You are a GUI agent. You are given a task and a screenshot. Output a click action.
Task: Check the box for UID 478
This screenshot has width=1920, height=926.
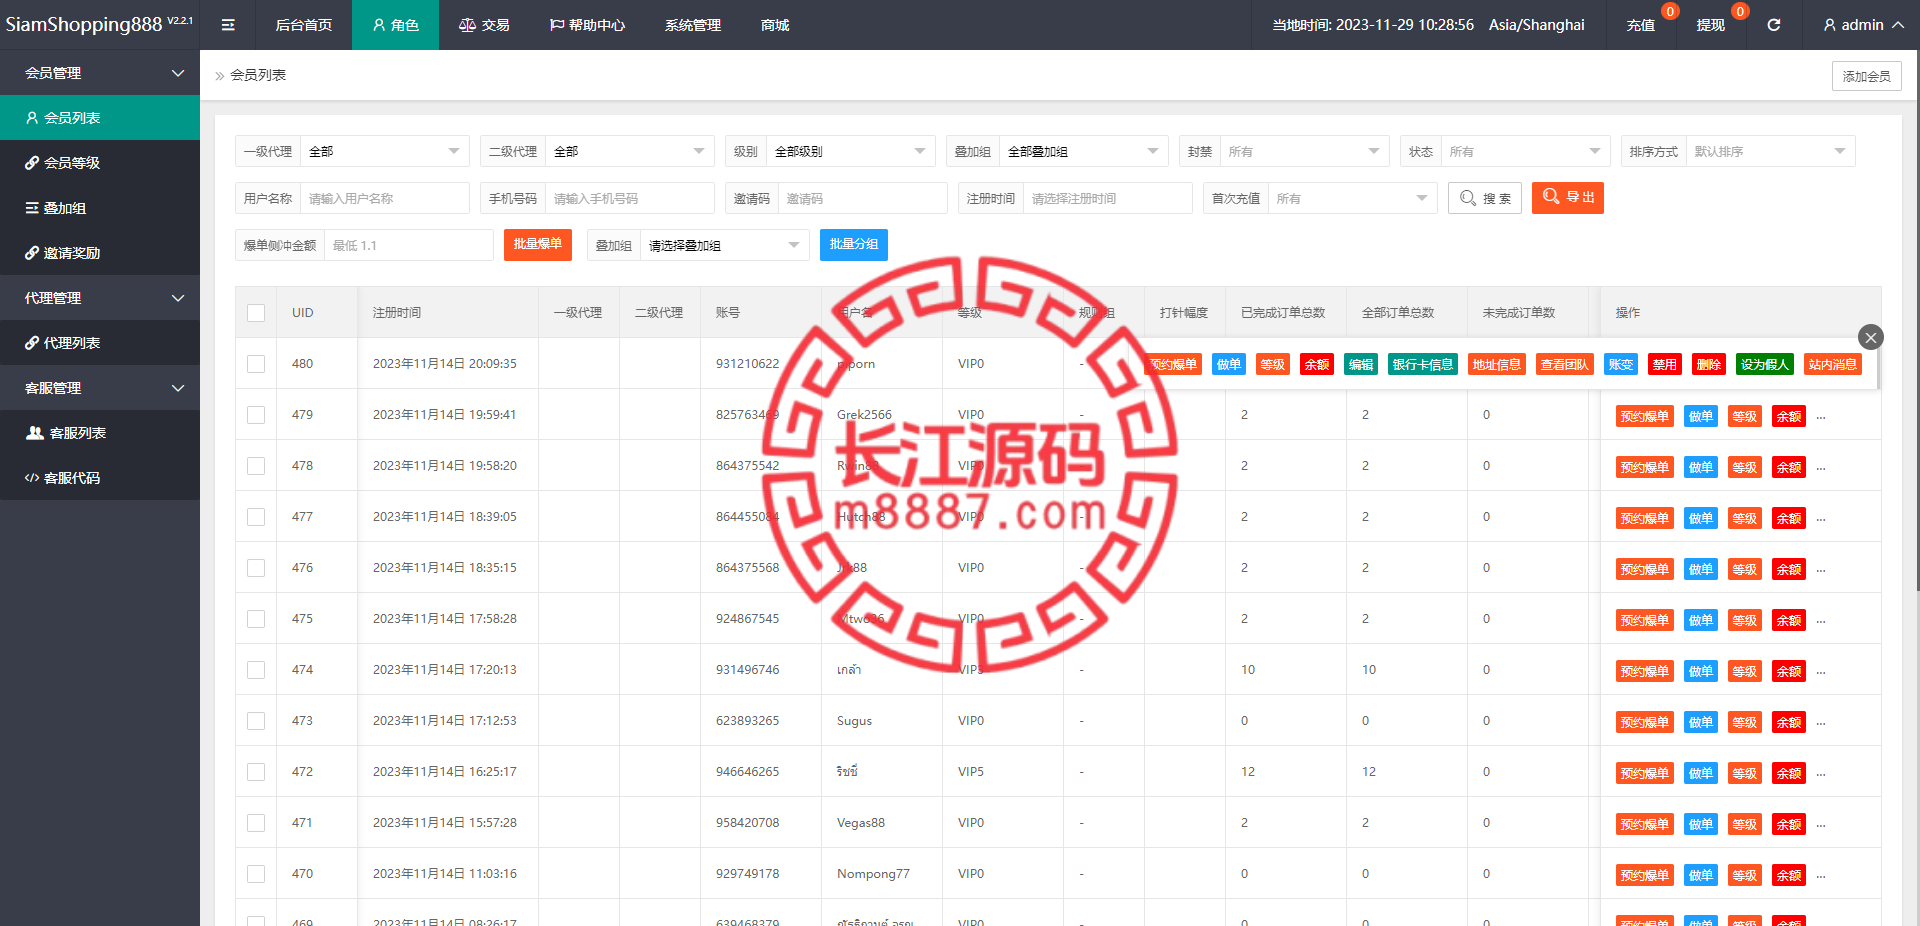point(256,466)
